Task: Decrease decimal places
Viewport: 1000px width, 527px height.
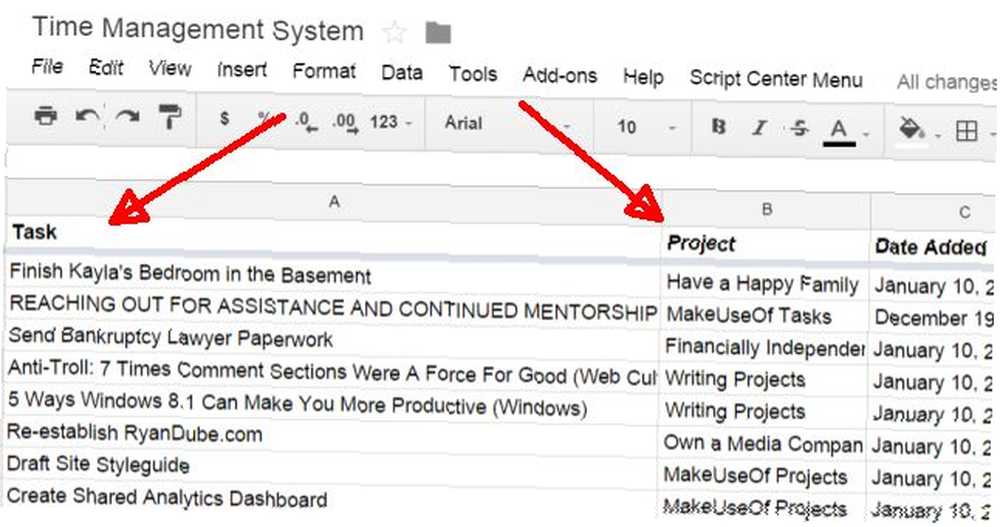Action: pyautogui.click(x=306, y=121)
